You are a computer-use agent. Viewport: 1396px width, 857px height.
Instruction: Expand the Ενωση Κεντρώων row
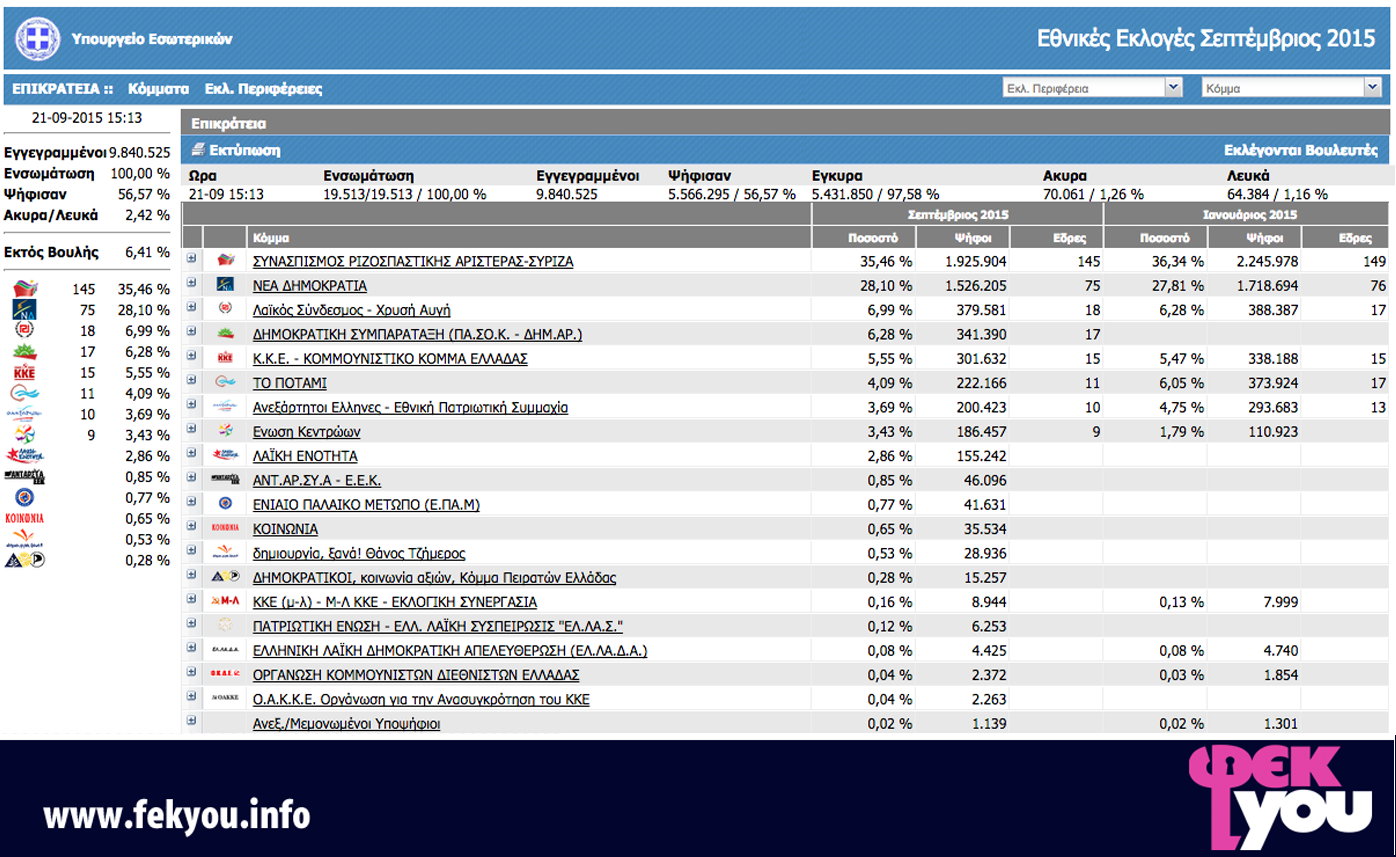point(192,431)
